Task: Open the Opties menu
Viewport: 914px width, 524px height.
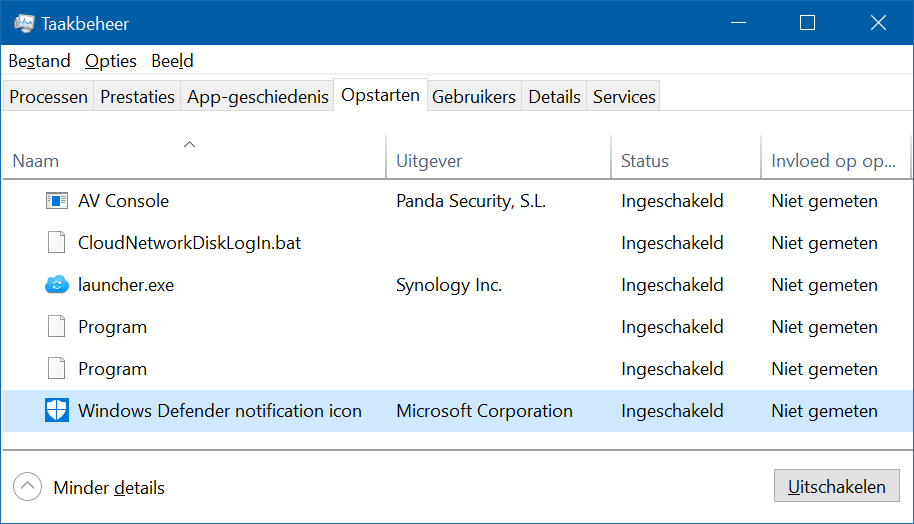Action: (111, 61)
